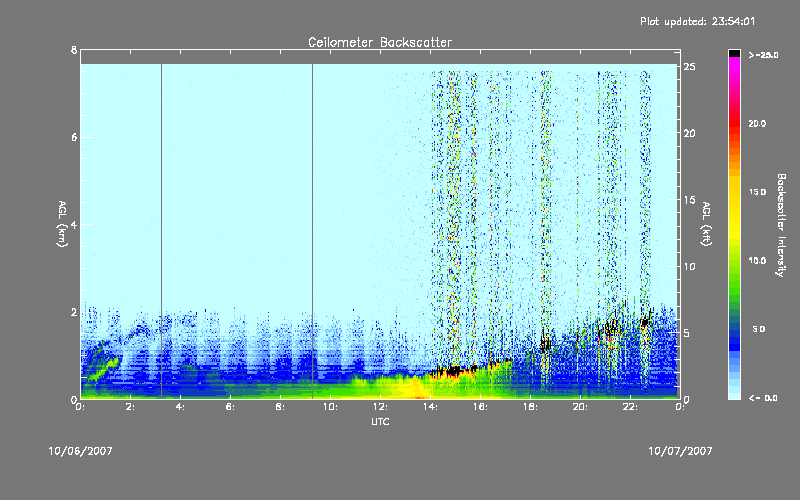Click the '18:' hour tick on UTC axis
This screenshot has height=500, width=800.
[x=530, y=407]
